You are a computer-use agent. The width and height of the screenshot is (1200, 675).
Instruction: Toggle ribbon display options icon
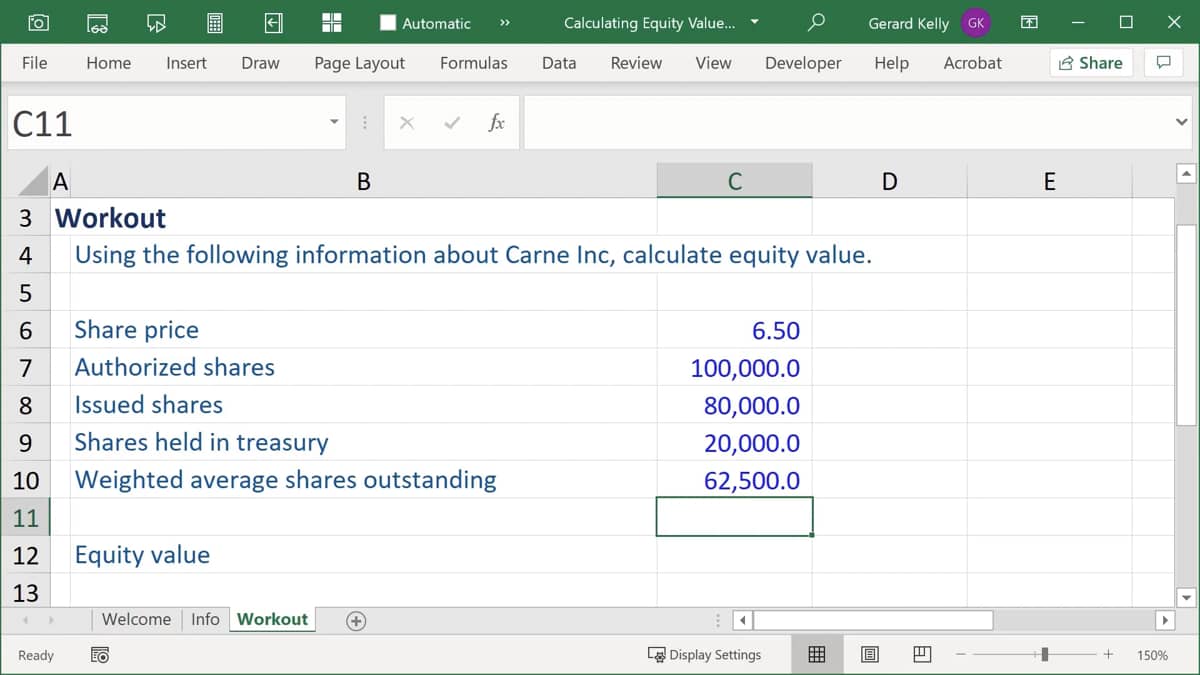pos(1030,22)
